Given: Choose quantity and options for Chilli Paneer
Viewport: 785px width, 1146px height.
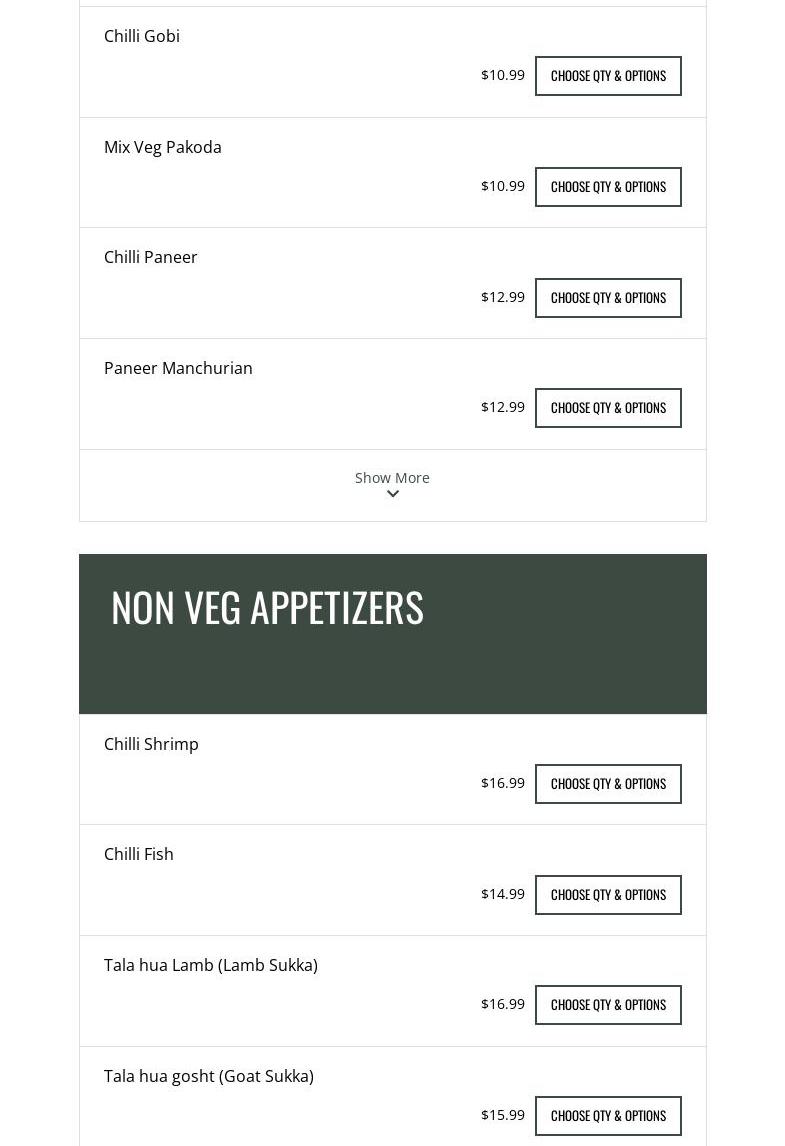Looking at the screenshot, I should [x=608, y=298].
